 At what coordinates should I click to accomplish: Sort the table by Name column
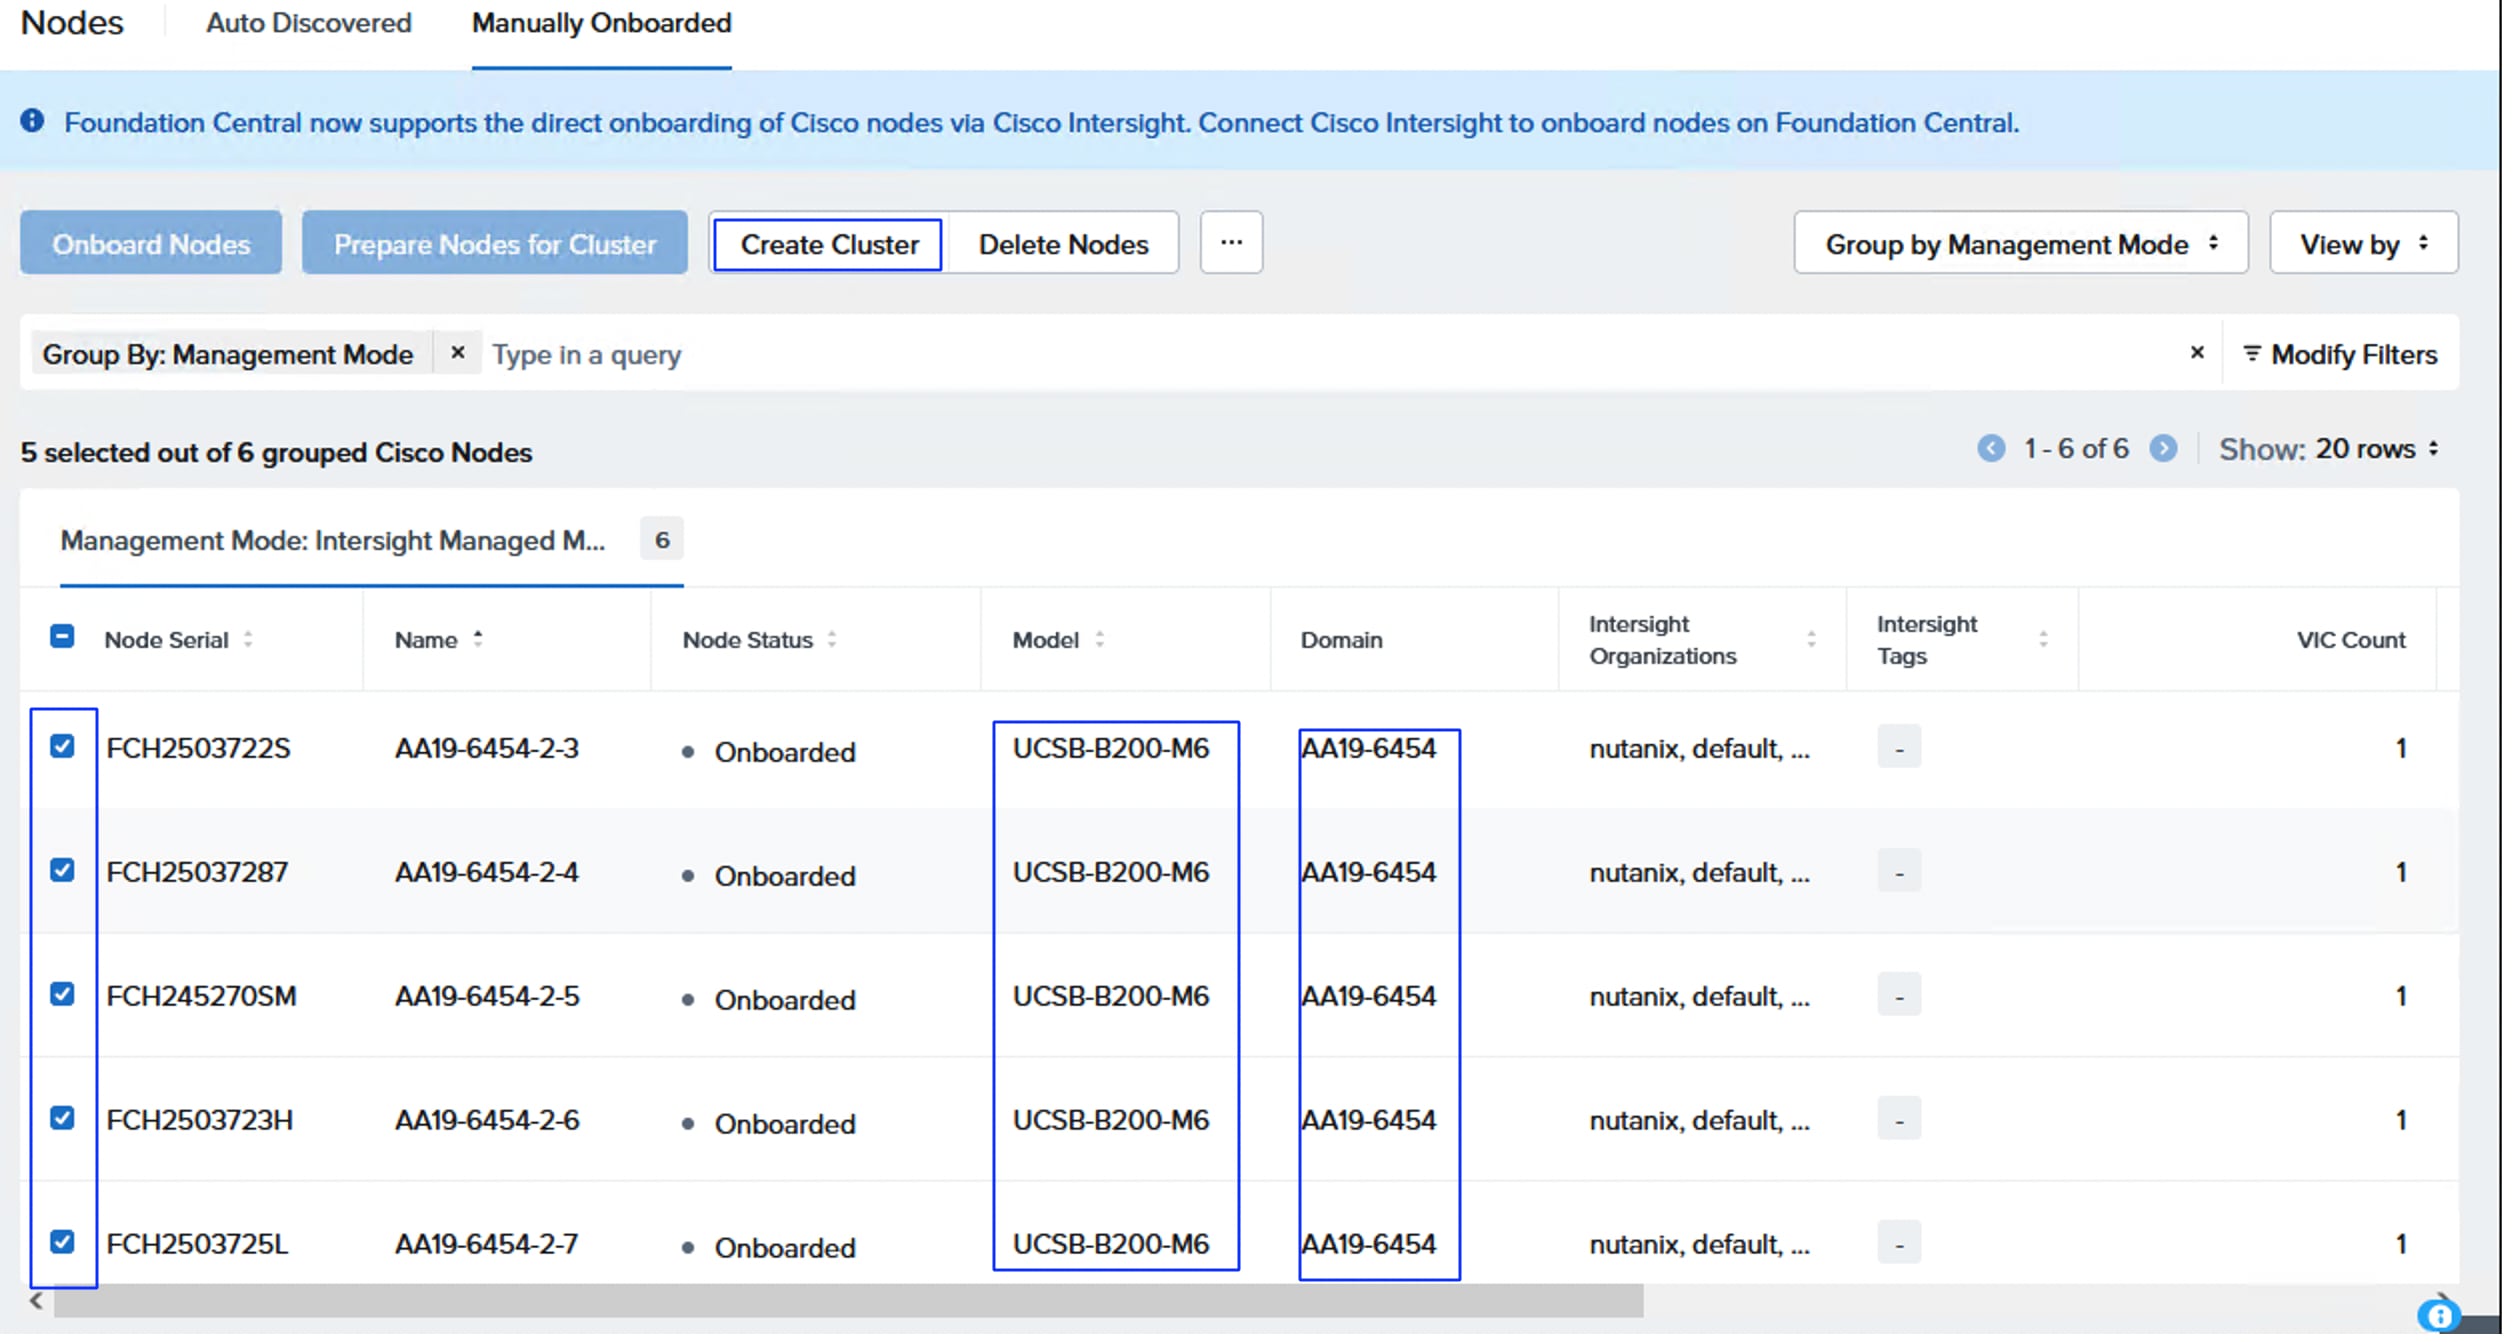click(479, 637)
